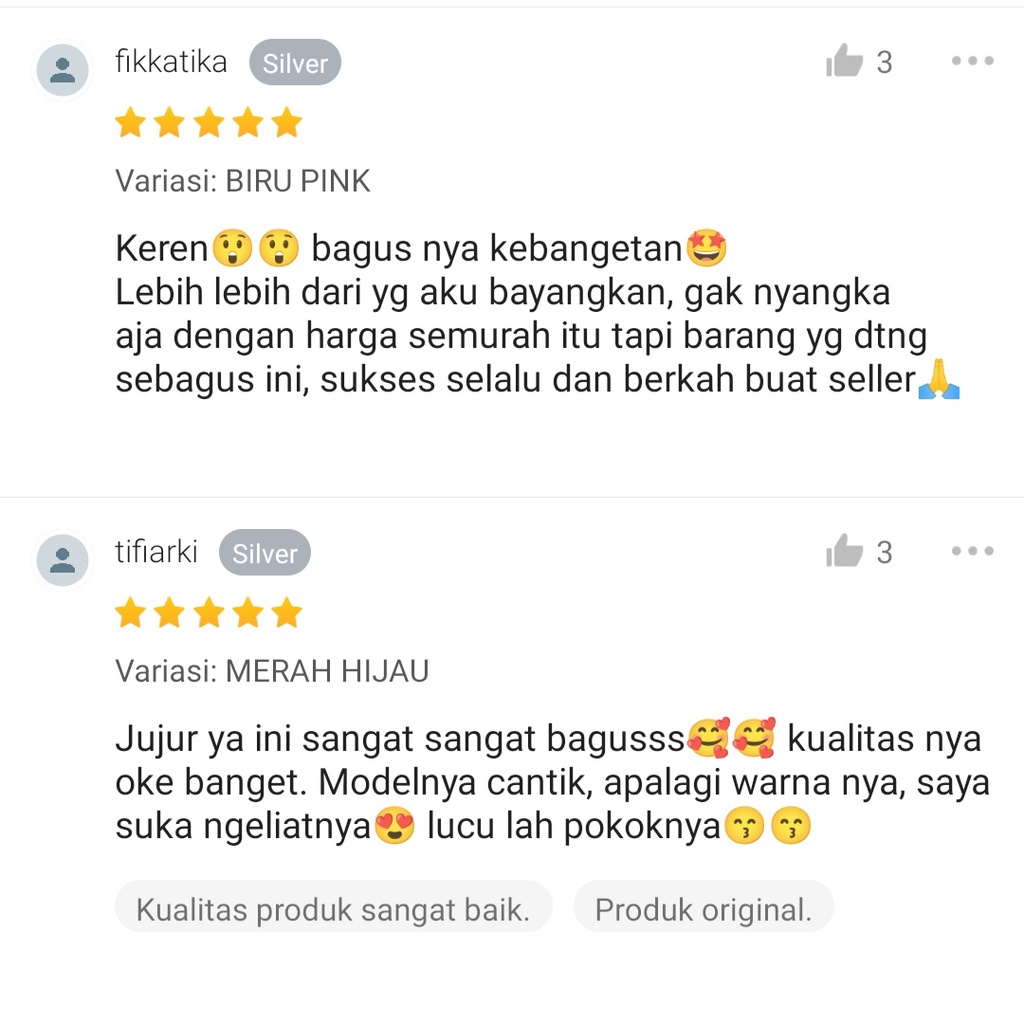This screenshot has height=1024, width=1024.
Task: Tap like count 3 on fikkatika's review
Action: pyautogui.click(x=884, y=63)
